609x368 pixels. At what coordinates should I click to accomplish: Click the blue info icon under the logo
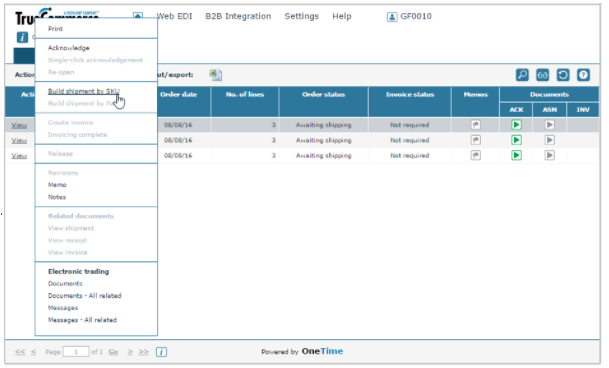pos(22,37)
